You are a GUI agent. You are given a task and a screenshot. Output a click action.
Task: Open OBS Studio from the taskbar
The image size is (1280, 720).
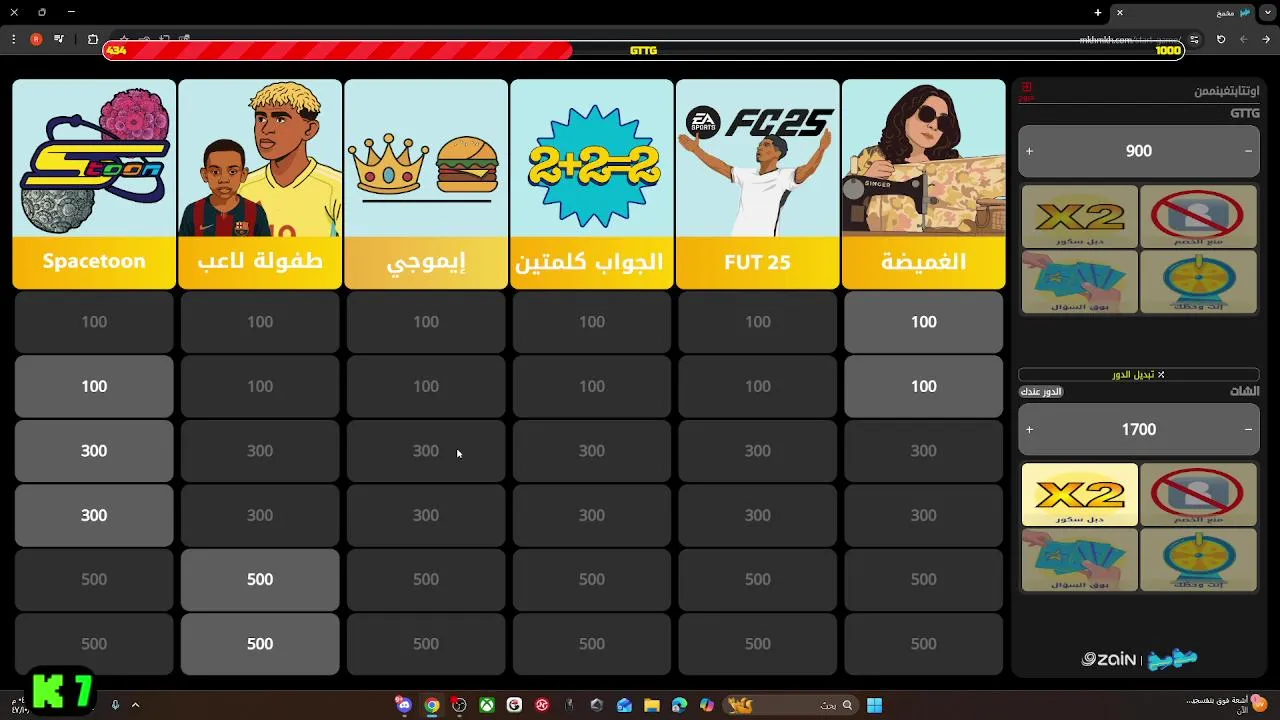458,705
